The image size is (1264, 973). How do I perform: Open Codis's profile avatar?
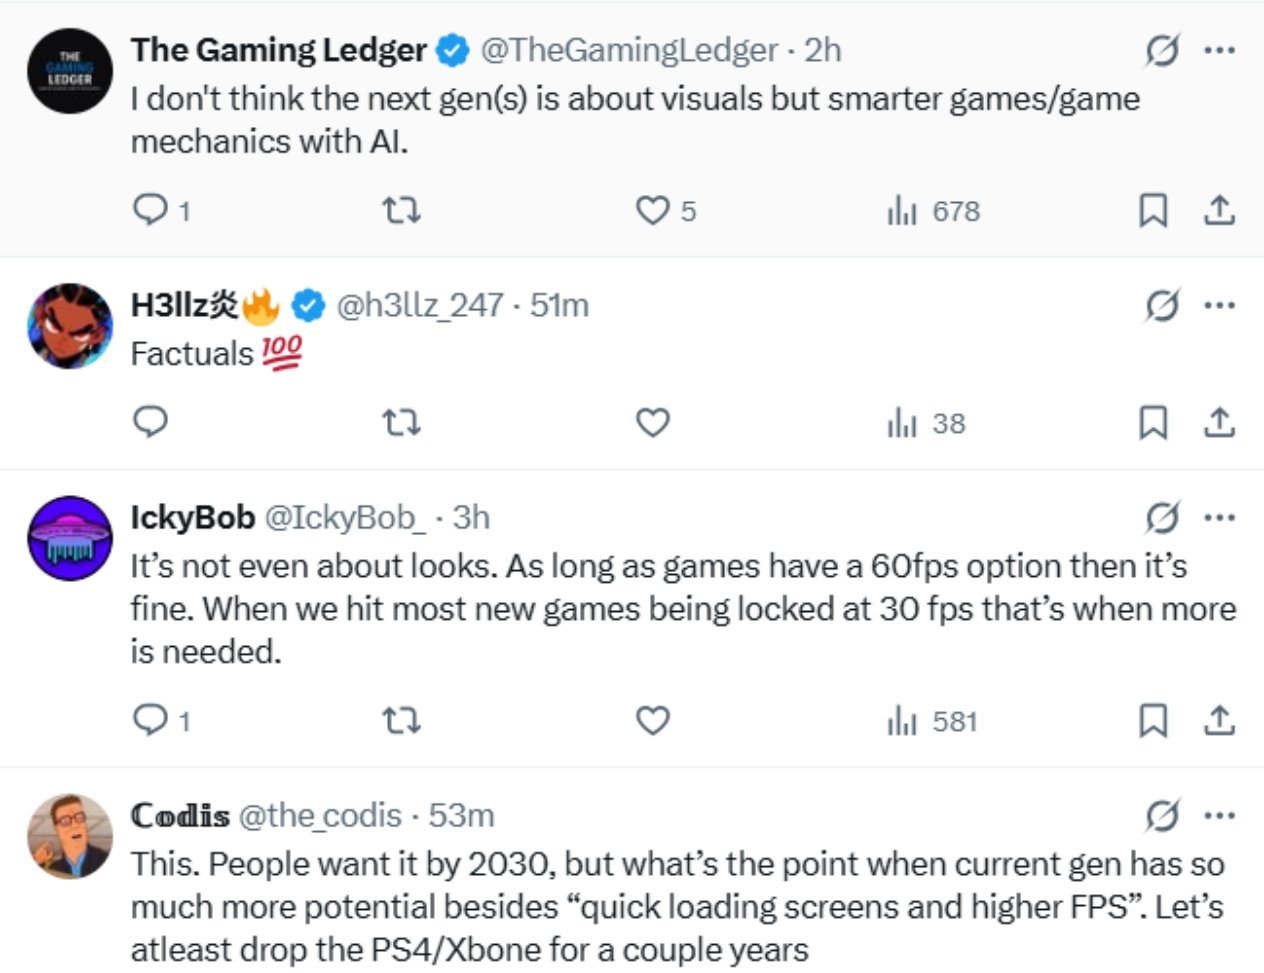[x=69, y=837]
